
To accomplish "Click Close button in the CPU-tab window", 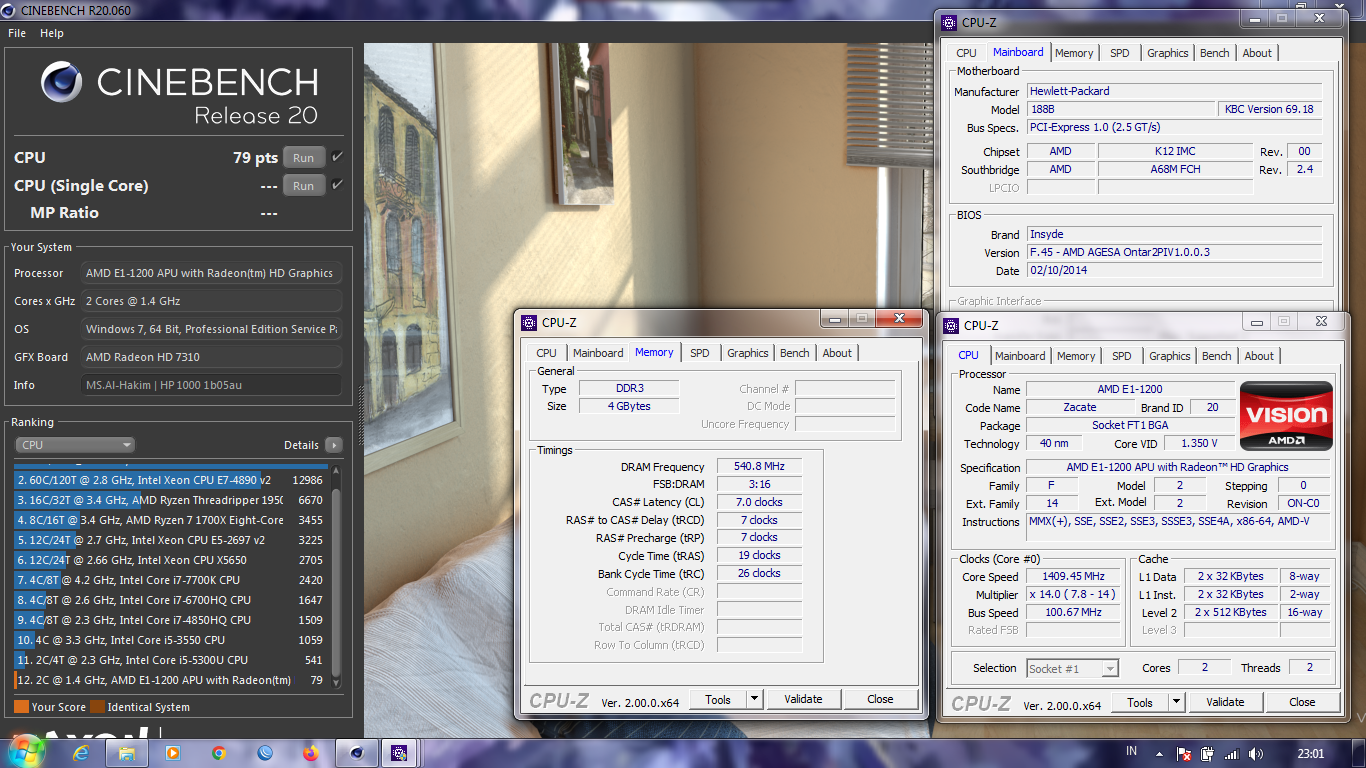I will (x=1302, y=702).
